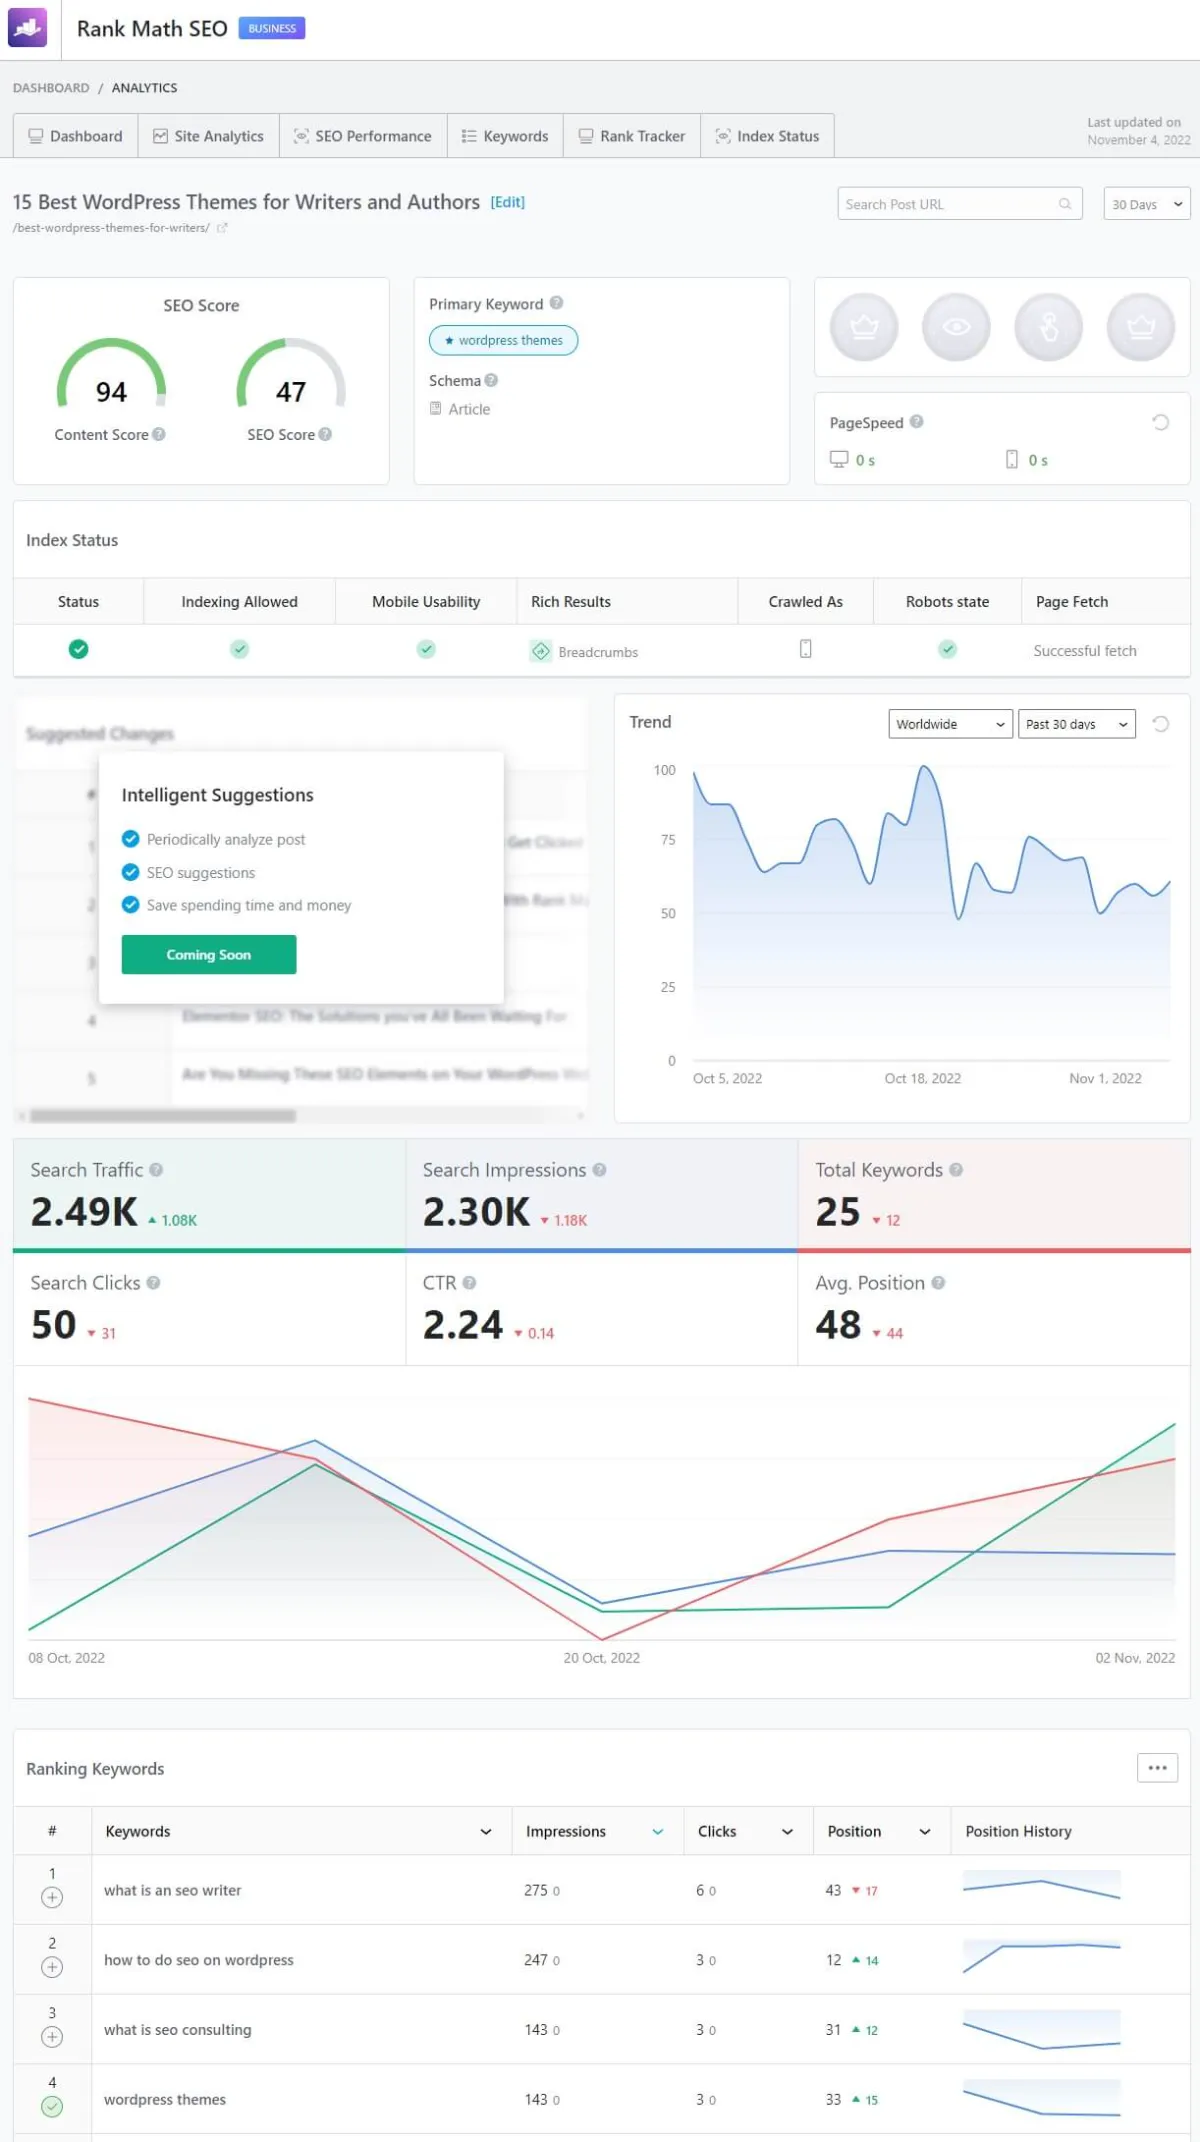Click the Suggested Changes horizontal scrollbar

(163, 1115)
